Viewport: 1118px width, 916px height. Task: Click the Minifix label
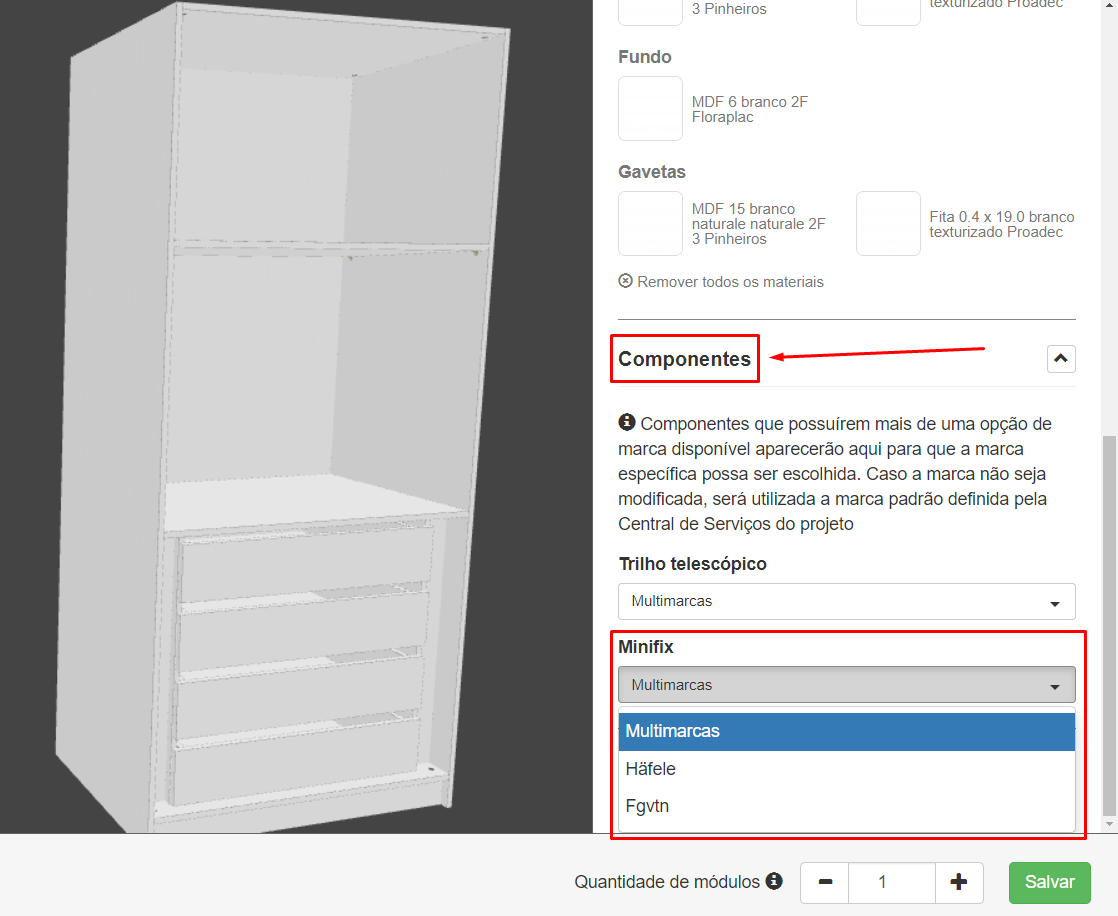pyautogui.click(x=646, y=647)
